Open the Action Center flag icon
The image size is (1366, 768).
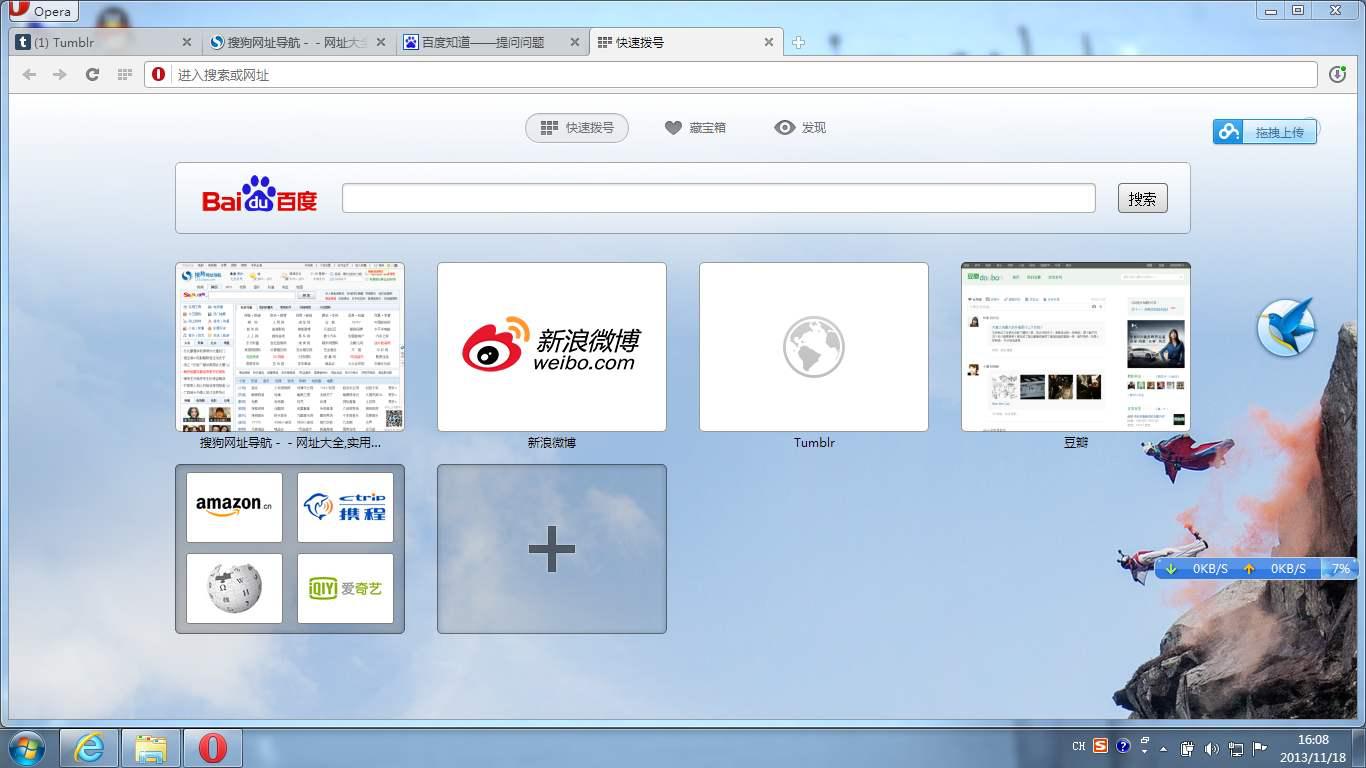click(1260, 747)
